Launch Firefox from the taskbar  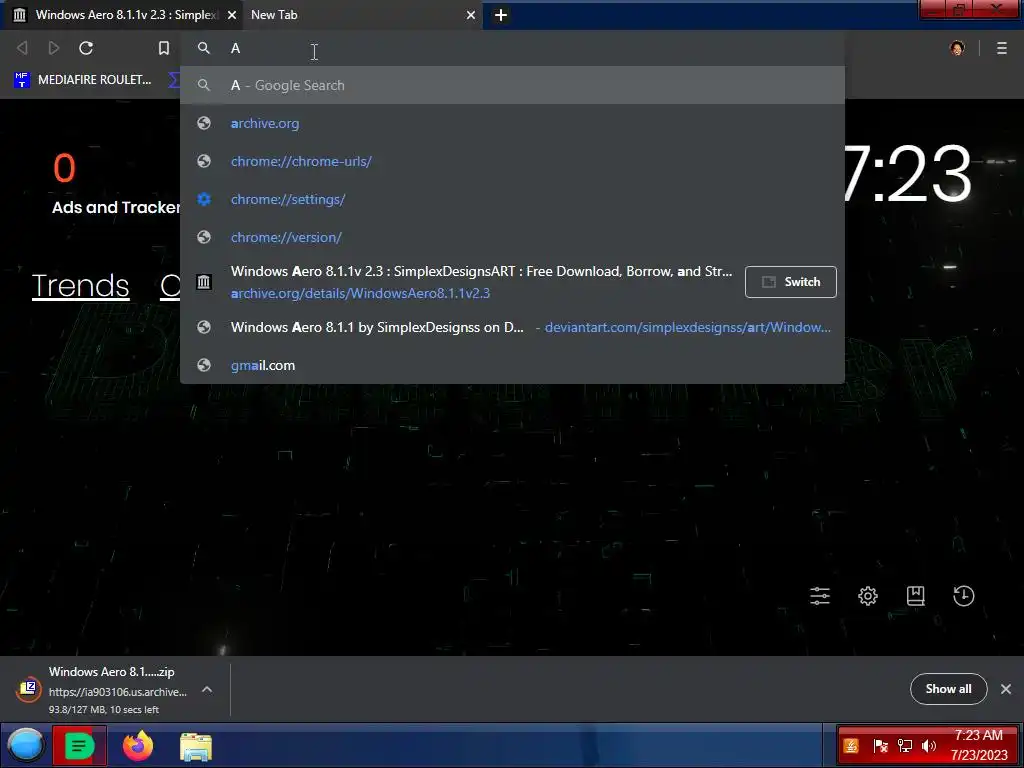coord(138,745)
